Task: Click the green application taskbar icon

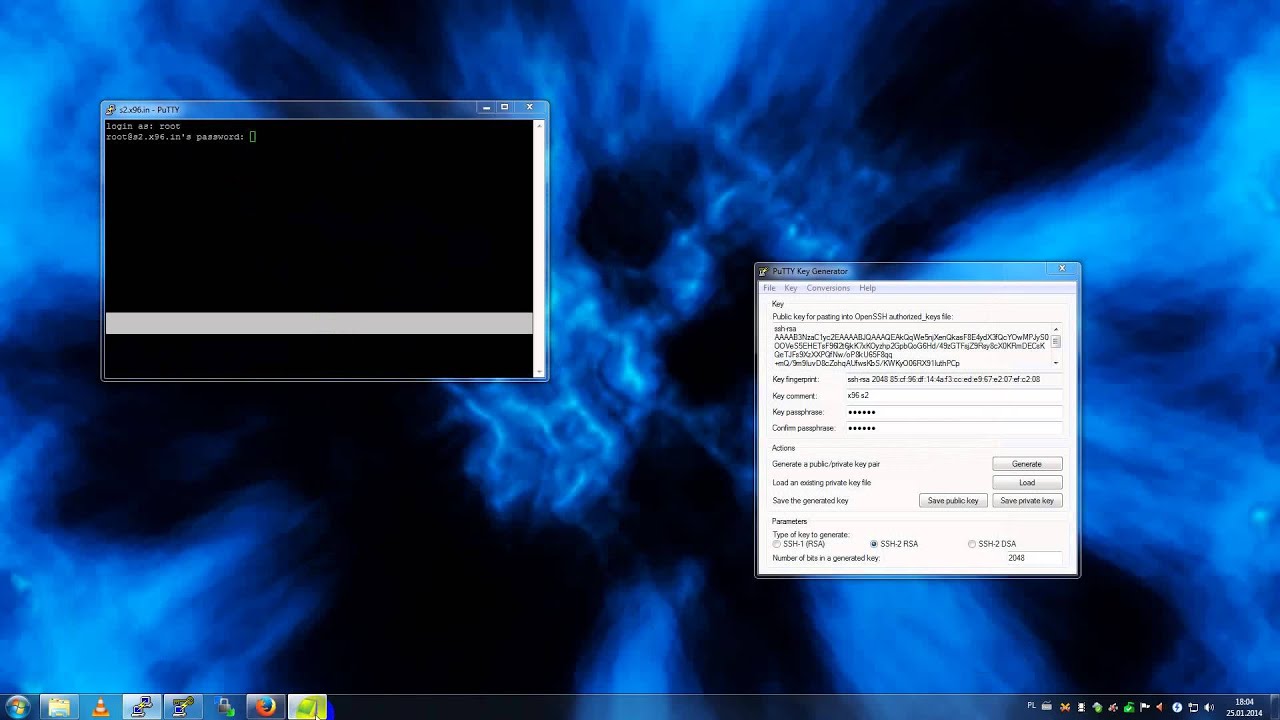Action: coord(307,707)
